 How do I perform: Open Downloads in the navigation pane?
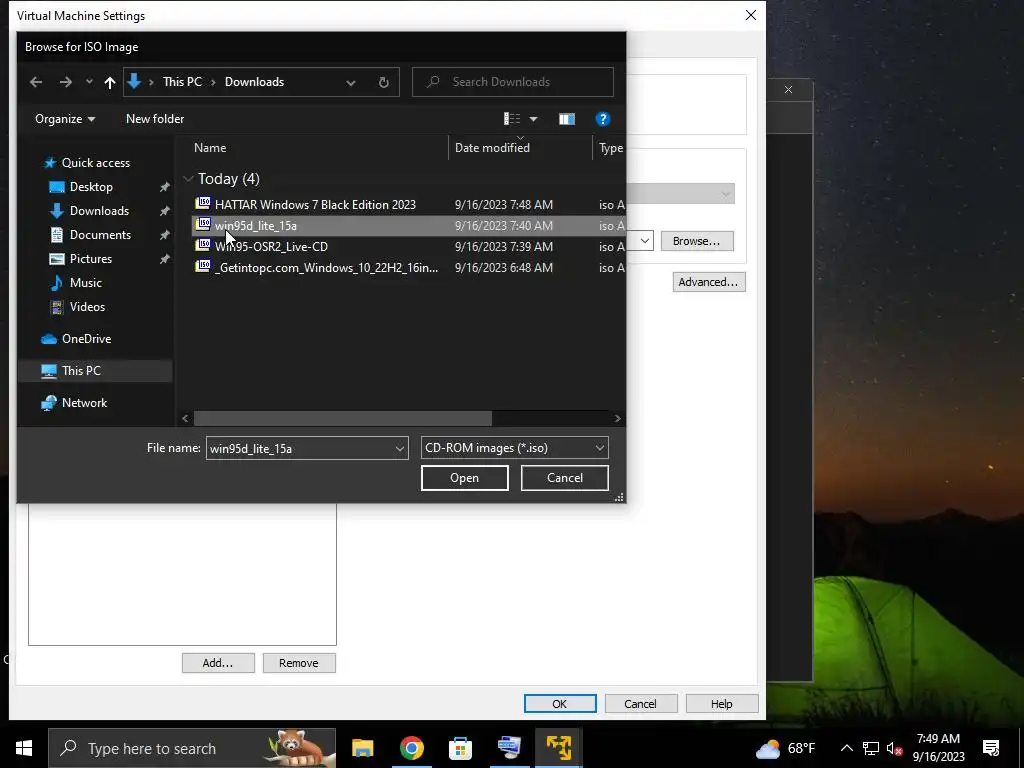click(99, 211)
